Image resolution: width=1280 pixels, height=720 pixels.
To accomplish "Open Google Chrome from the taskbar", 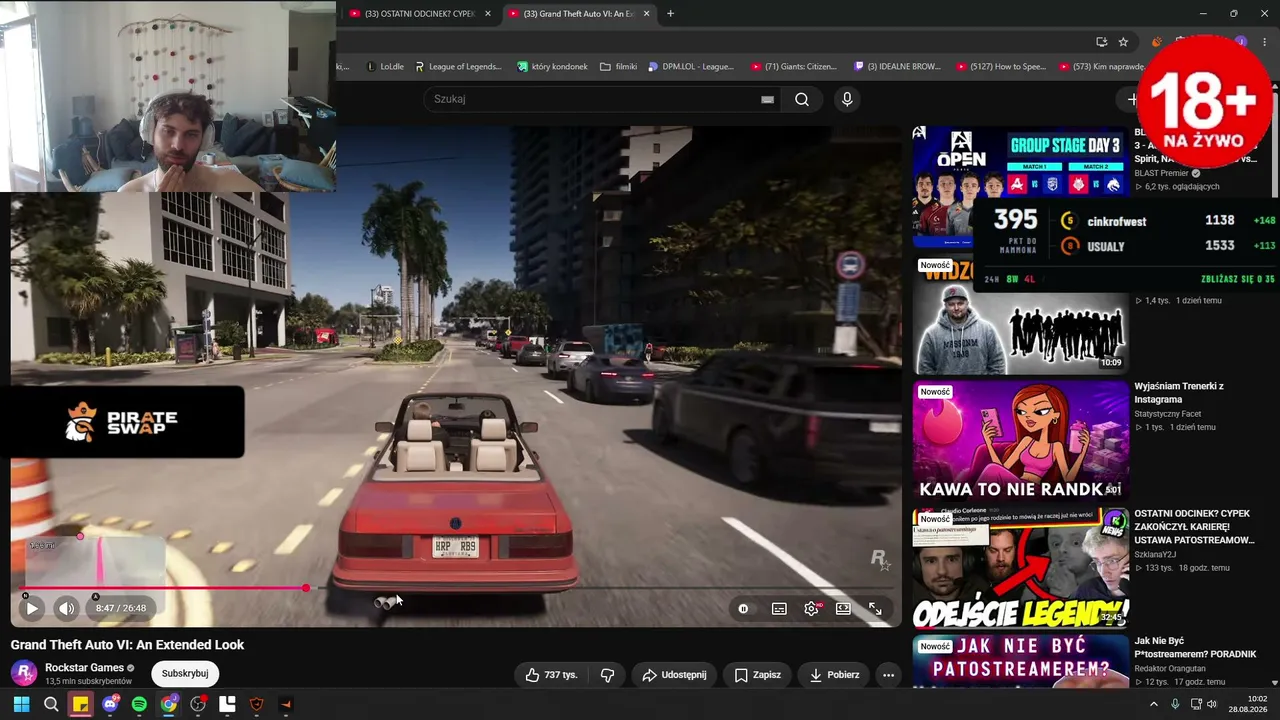I will (x=169, y=704).
